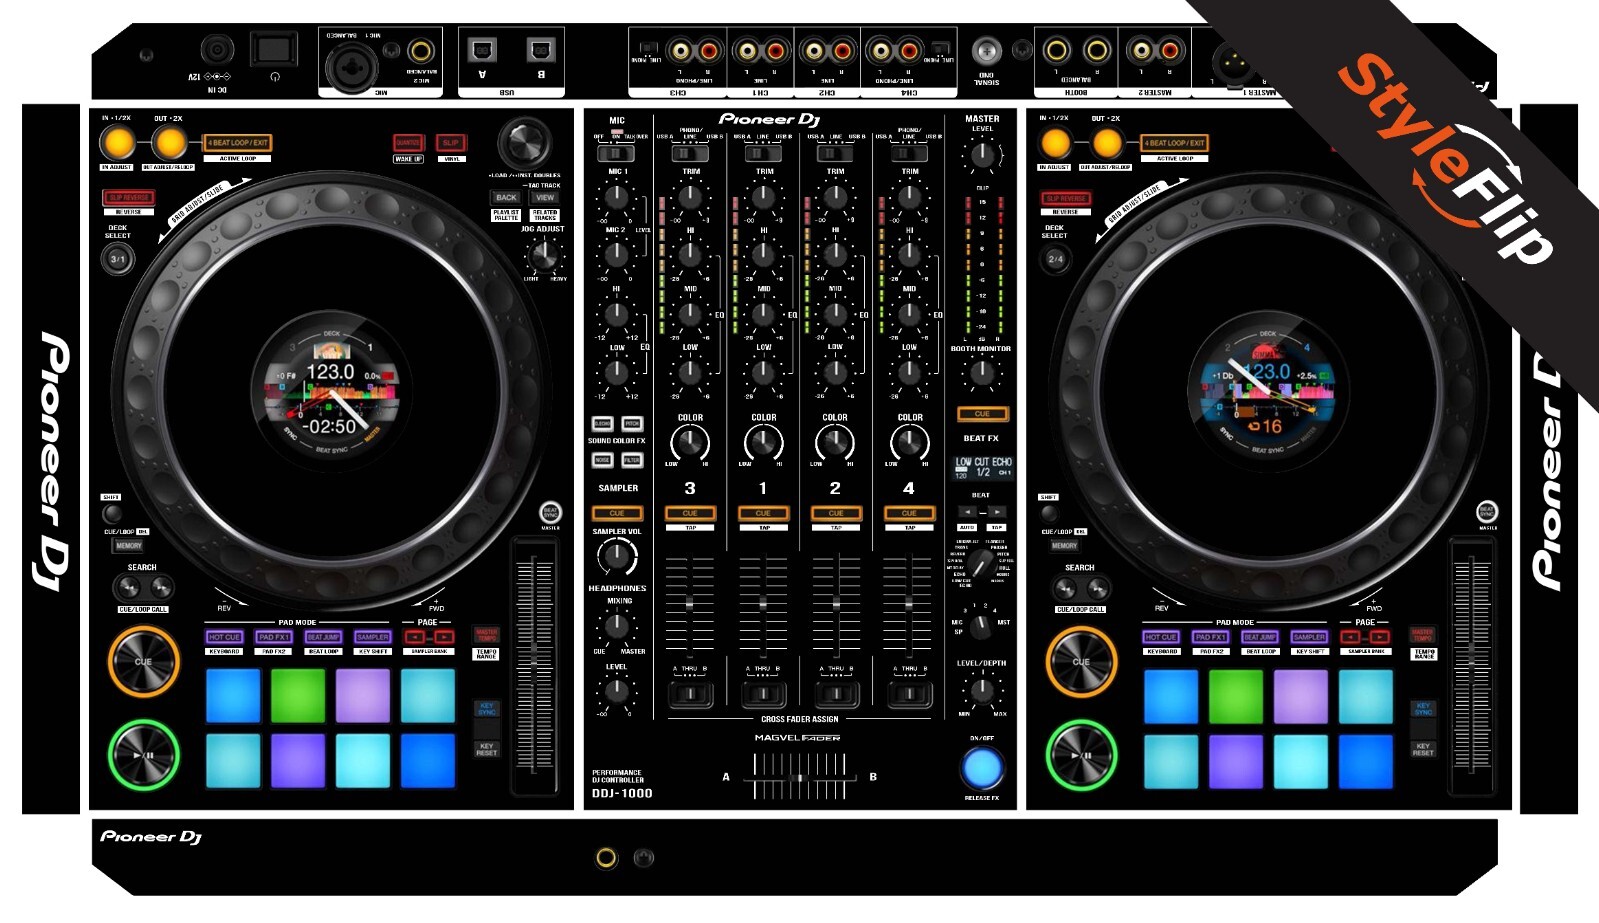The width and height of the screenshot is (1599, 923).
Task: Click left deck Search rewind button
Action: pyautogui.click(x=128, y=588)
